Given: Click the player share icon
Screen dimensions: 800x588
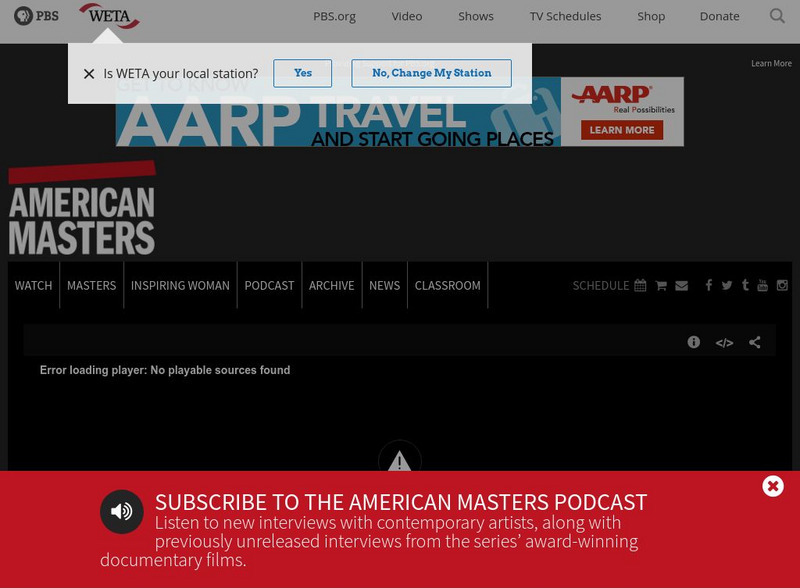Looking at the screenshot, I should tap(755, 342).
